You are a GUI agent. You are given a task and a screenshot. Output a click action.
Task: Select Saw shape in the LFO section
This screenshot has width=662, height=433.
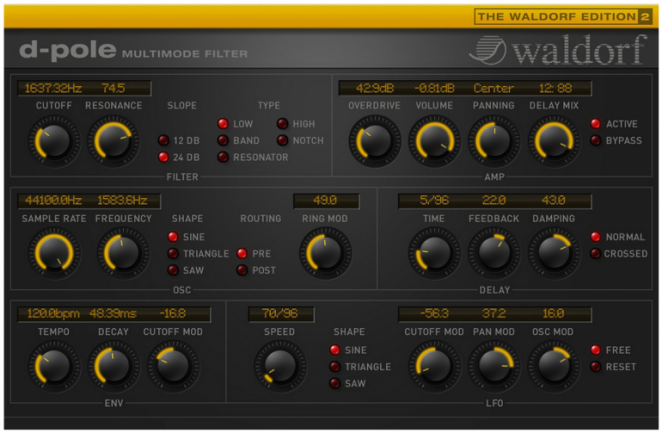tap(335, 383)
